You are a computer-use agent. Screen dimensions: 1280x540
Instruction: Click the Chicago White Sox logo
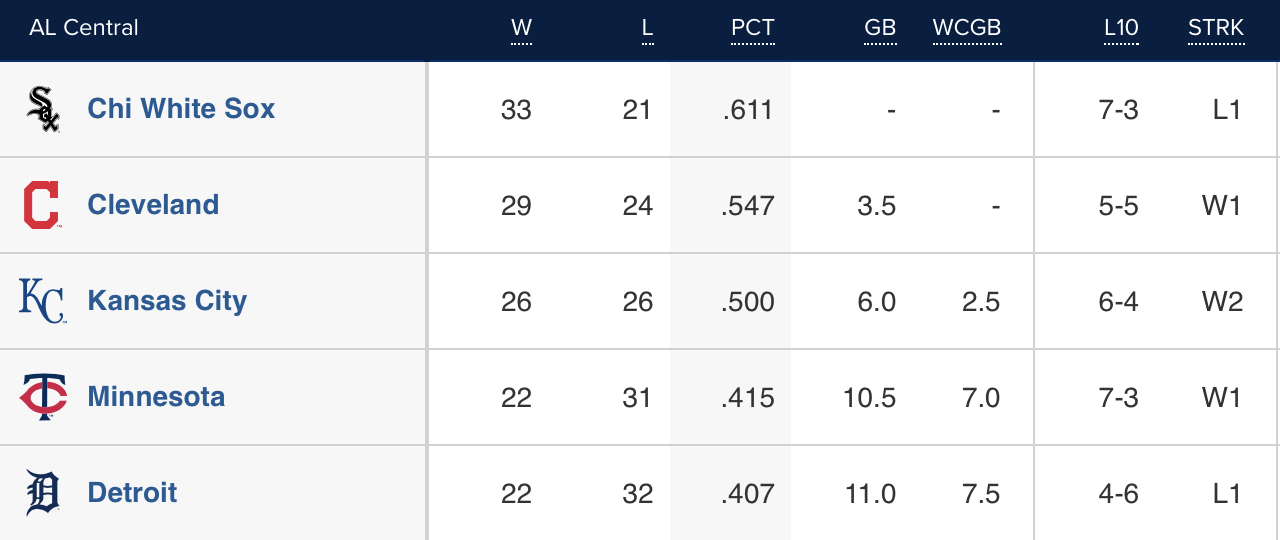coord(43,109)
